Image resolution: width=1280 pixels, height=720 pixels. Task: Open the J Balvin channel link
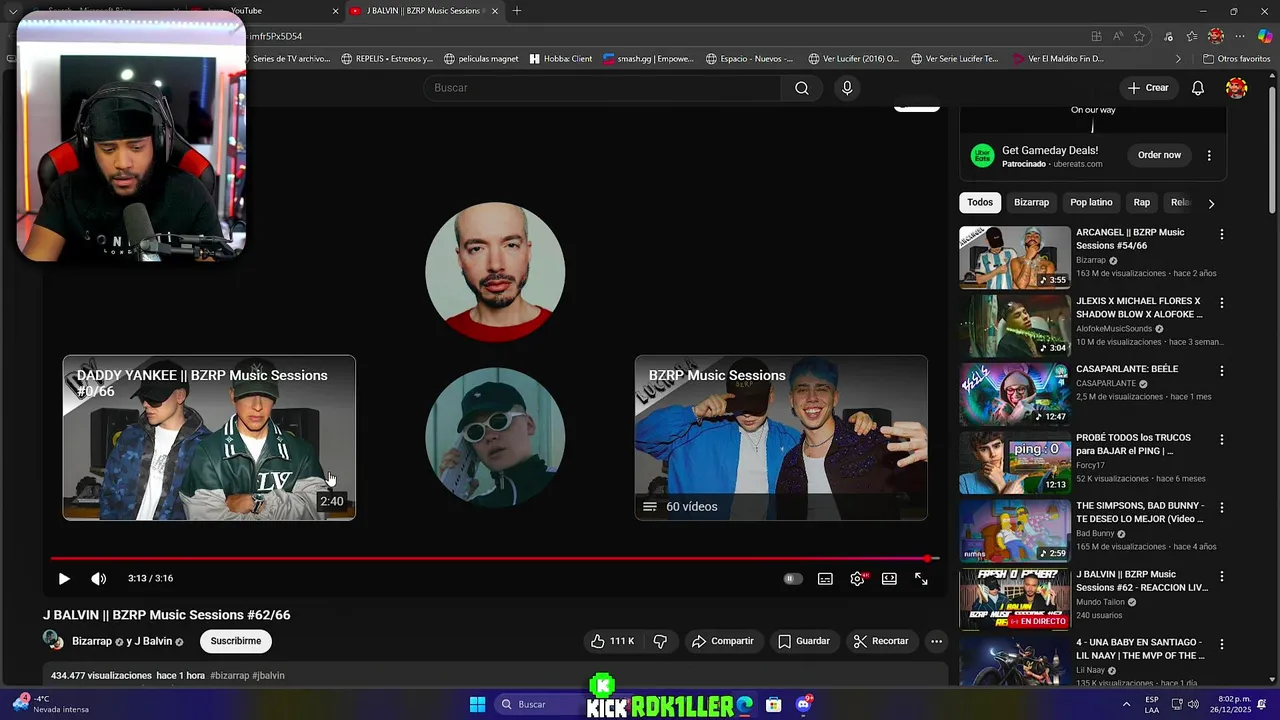[x=153, y=641]
